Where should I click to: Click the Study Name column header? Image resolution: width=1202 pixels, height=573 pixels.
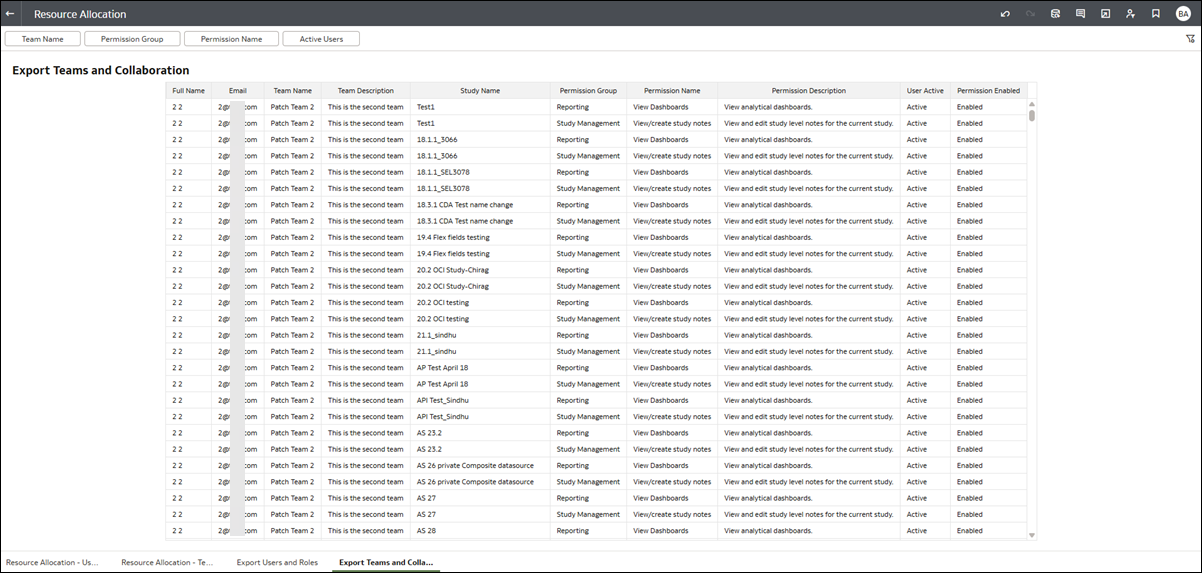[x=480, y=91]
